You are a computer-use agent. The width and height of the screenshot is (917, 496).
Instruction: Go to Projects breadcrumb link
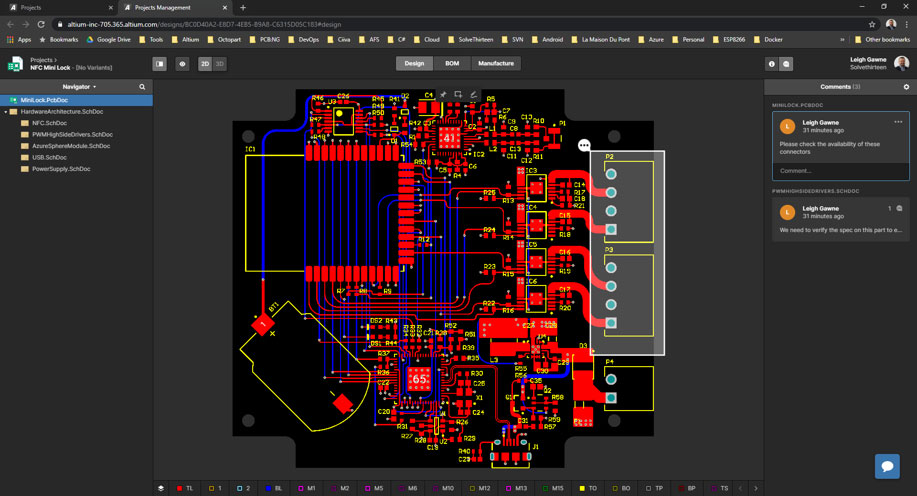click(x=42, y=60)
